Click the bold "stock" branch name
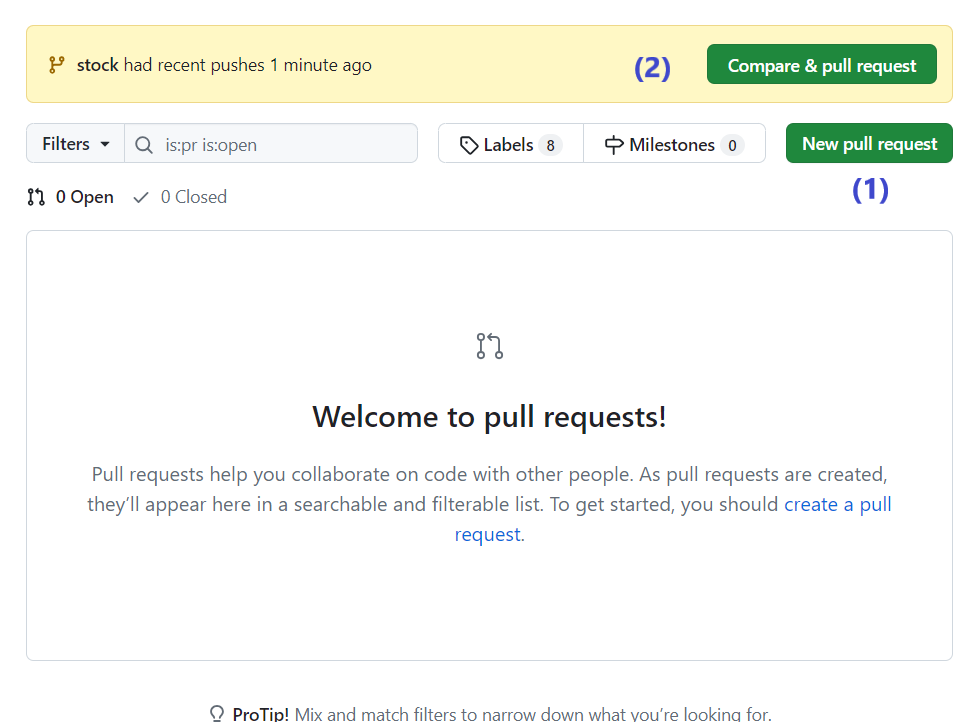The image size is (978, 722). (x=98, y=65)
